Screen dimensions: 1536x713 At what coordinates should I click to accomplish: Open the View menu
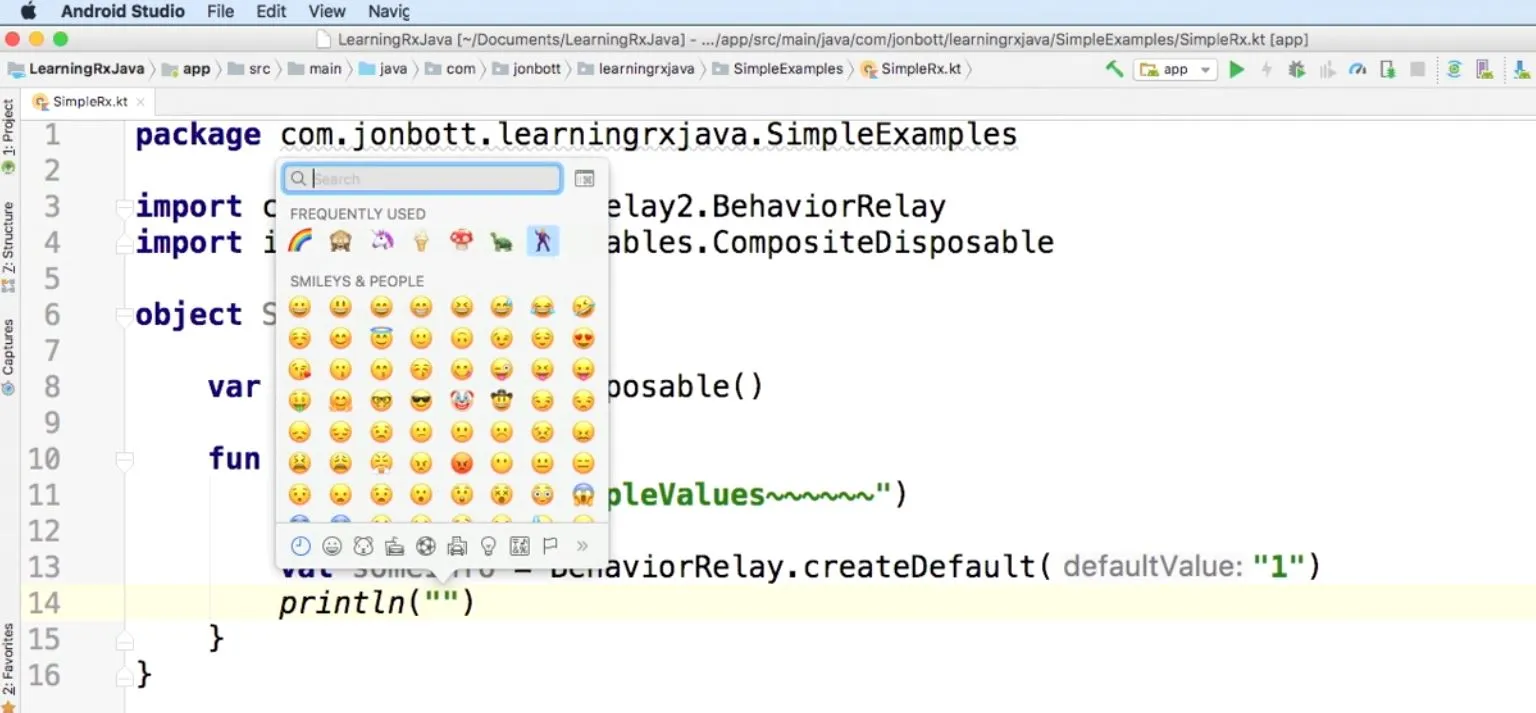click(x=327, y=11)
